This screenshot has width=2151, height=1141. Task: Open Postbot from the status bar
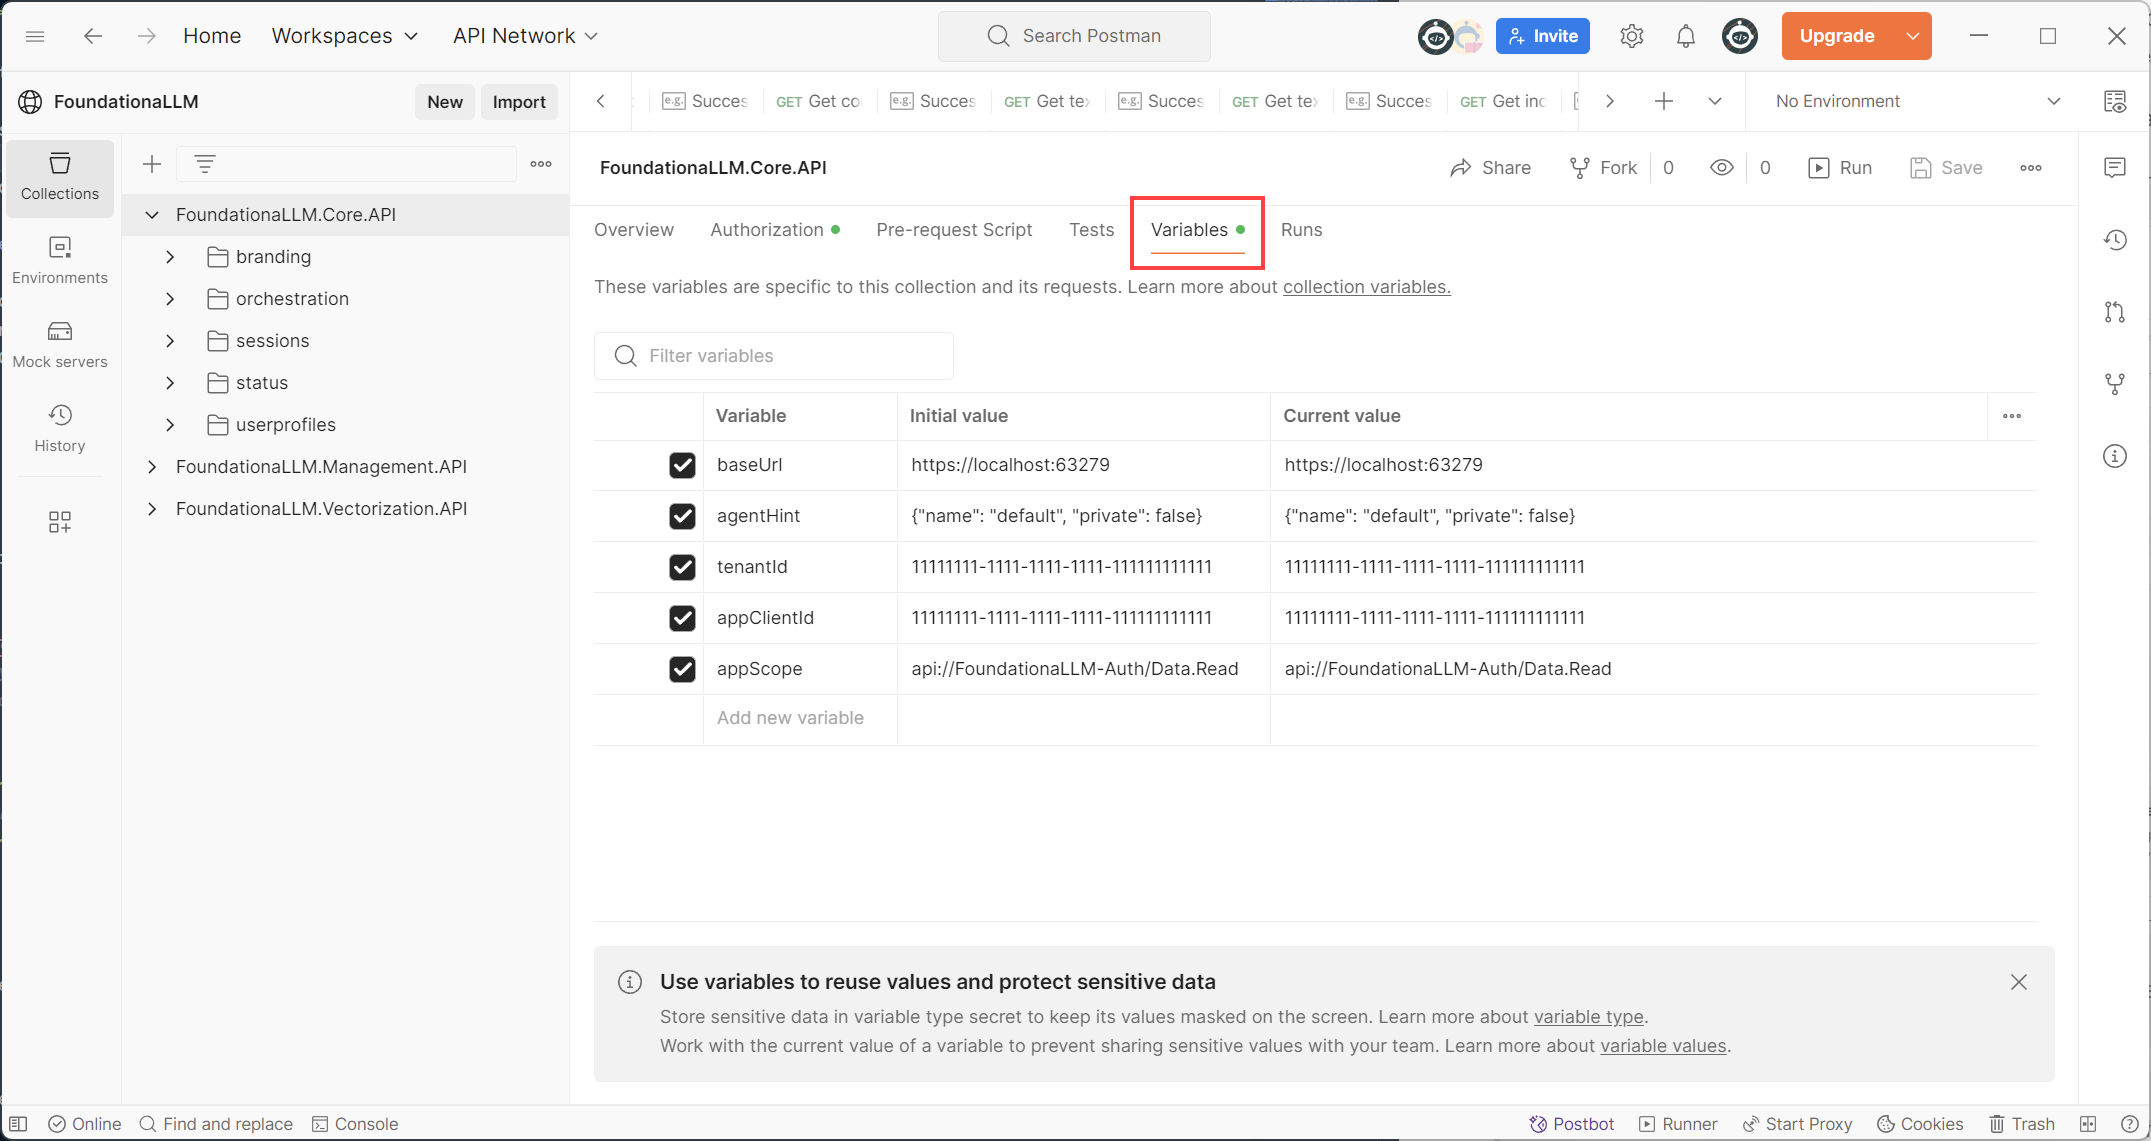[x=1572, y=1124]
